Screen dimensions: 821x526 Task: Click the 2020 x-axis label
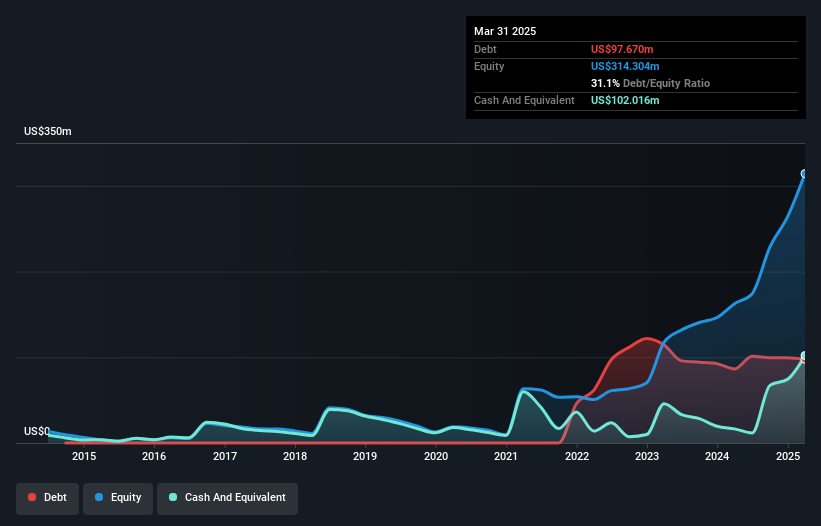click(436, 456)
